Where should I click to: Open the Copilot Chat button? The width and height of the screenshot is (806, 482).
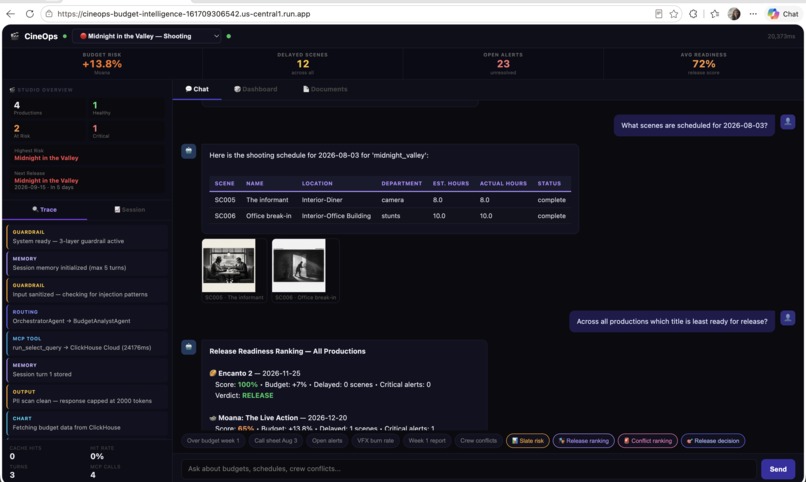tap(783, 14)
